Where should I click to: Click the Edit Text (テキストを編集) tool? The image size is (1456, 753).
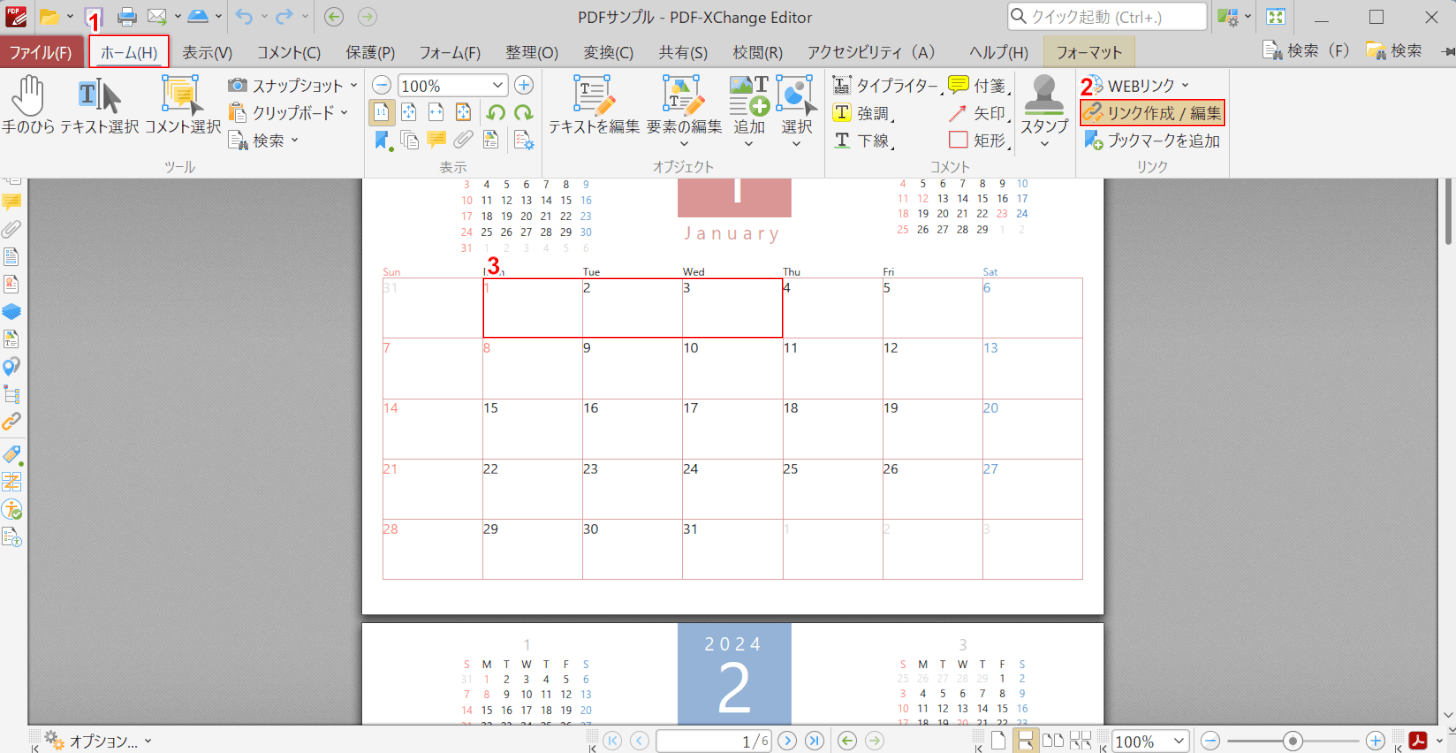coord(594,105)
